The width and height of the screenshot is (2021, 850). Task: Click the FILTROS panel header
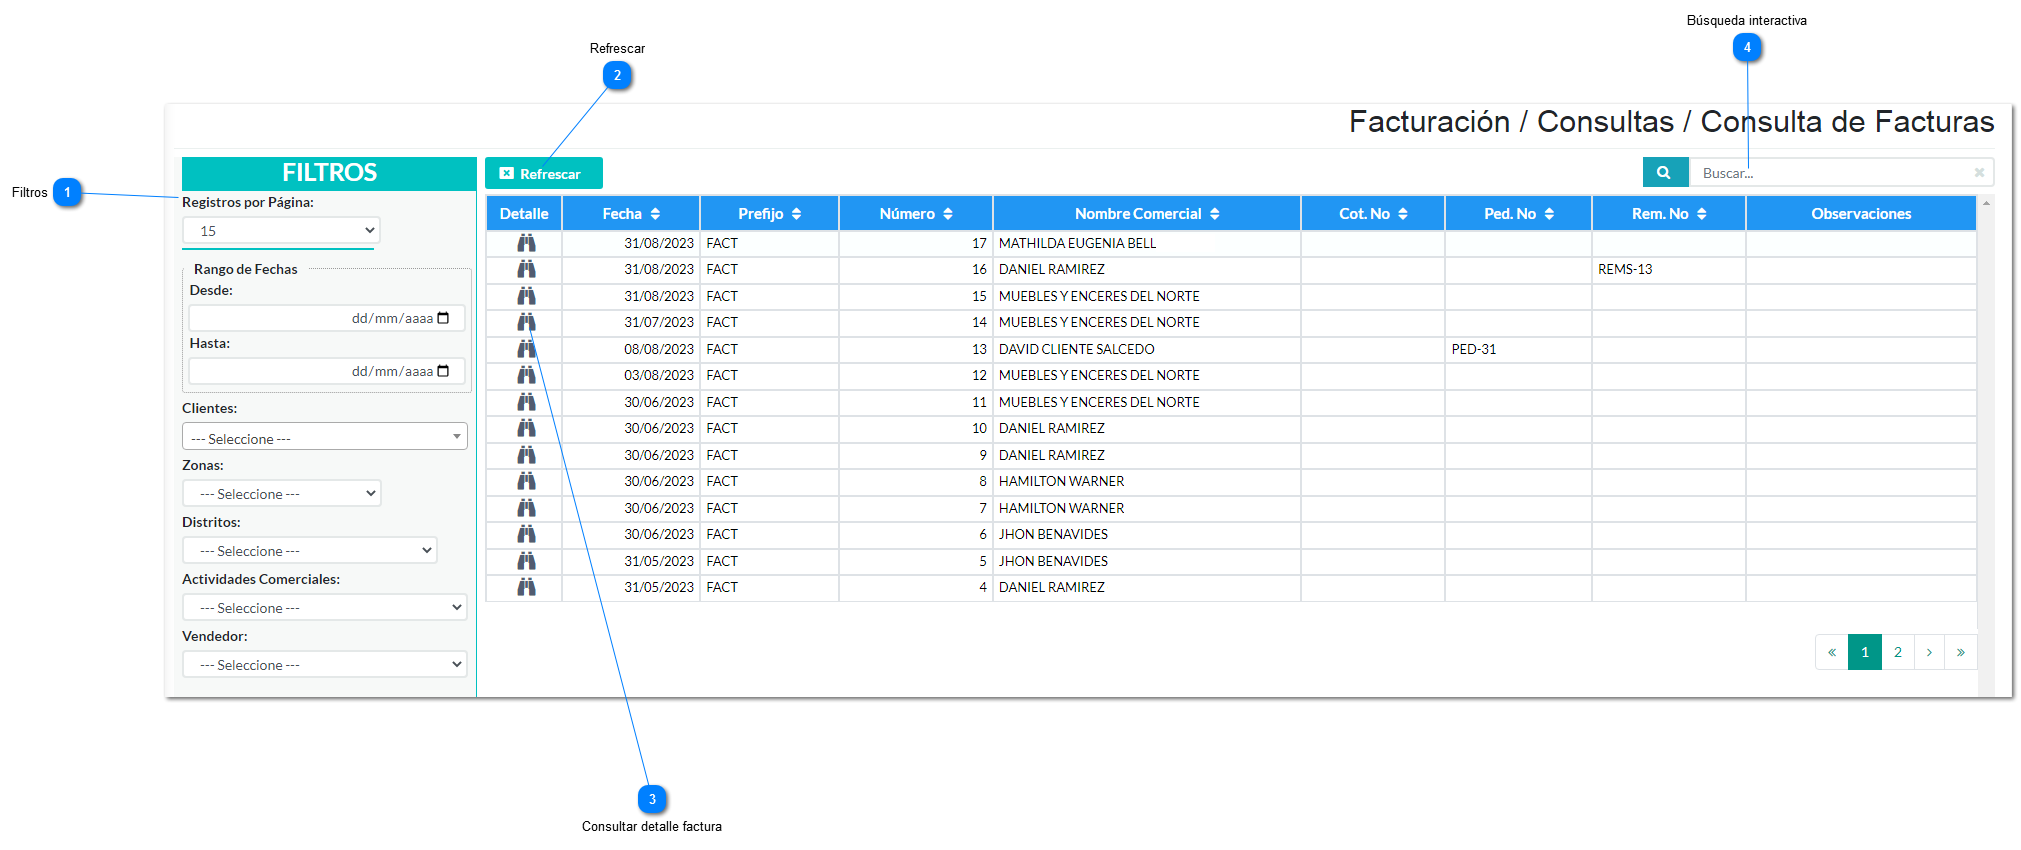[329, 173]
